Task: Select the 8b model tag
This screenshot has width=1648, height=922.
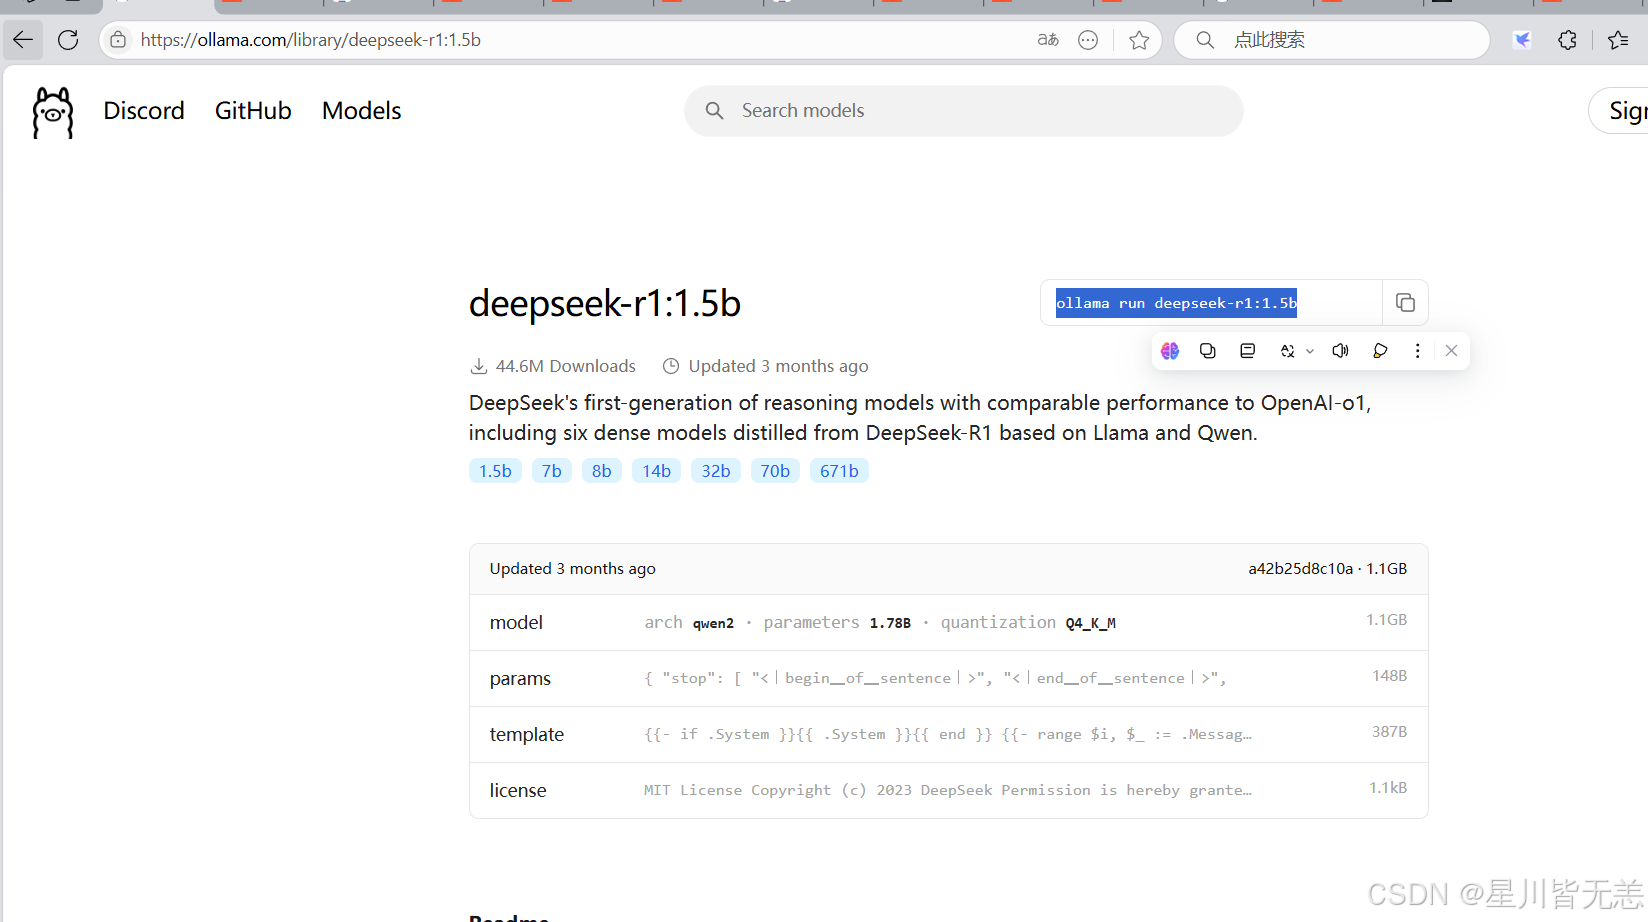Action: 601,471
